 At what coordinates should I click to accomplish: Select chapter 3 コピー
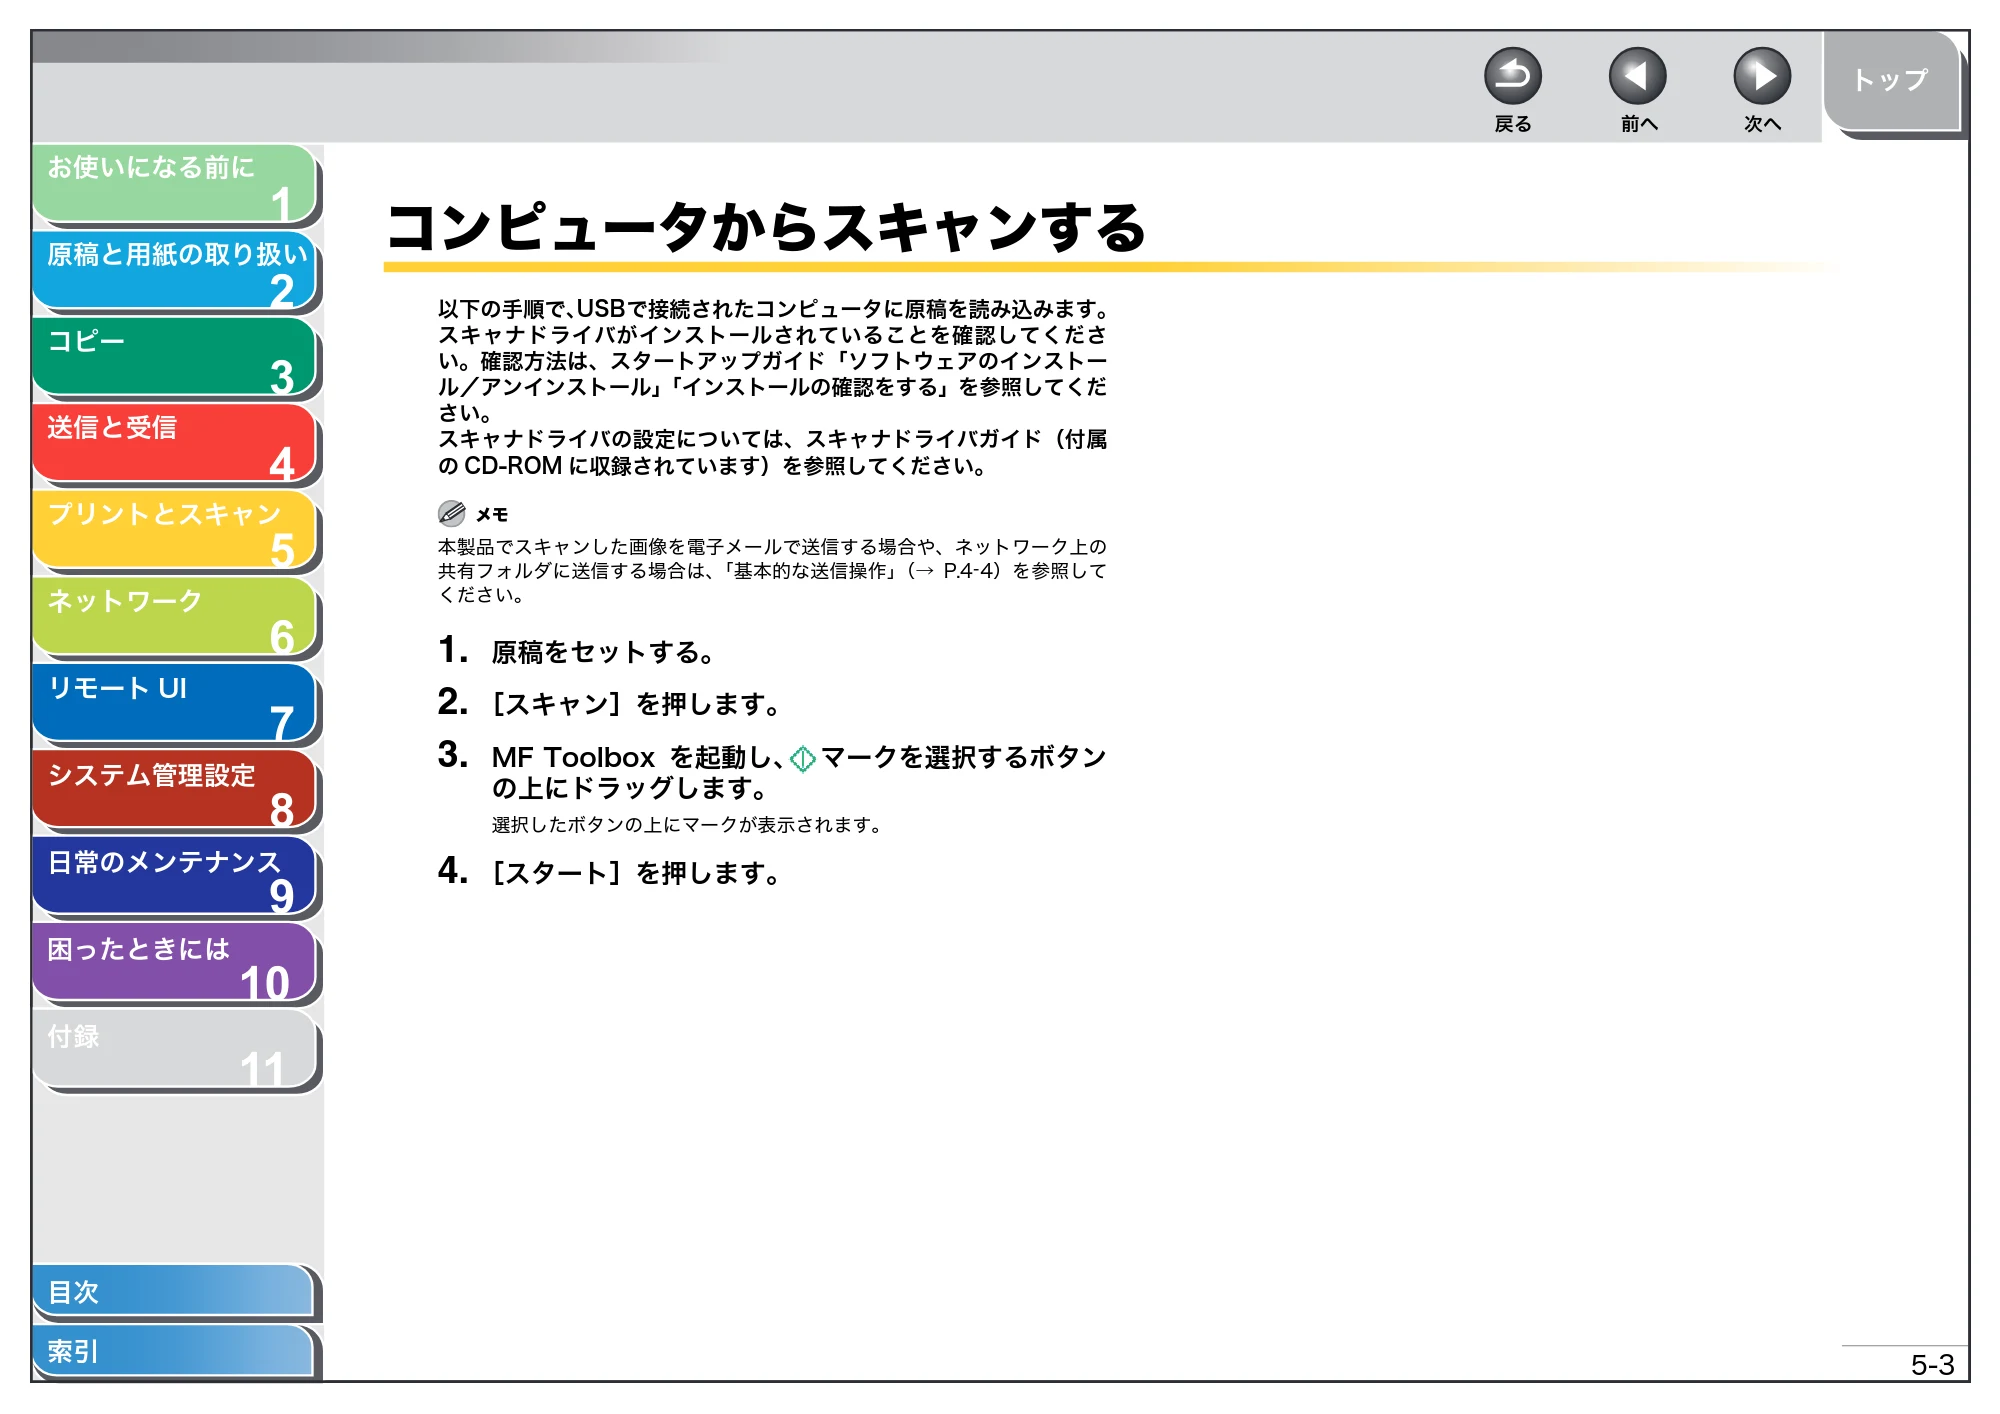[174, 357]
